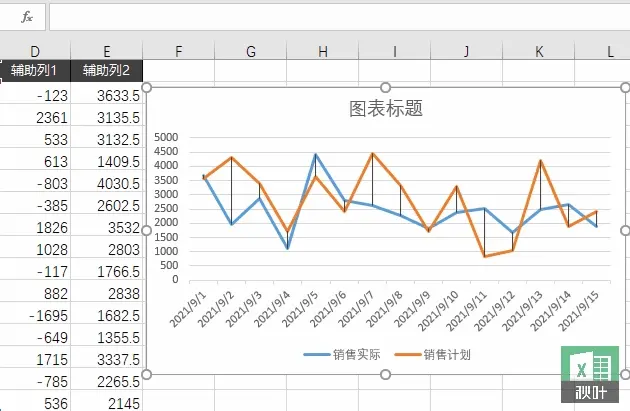630x411 pixels.
Task: Click the 2021/9/1 axis date label
Action: click(x=187, y=309)
